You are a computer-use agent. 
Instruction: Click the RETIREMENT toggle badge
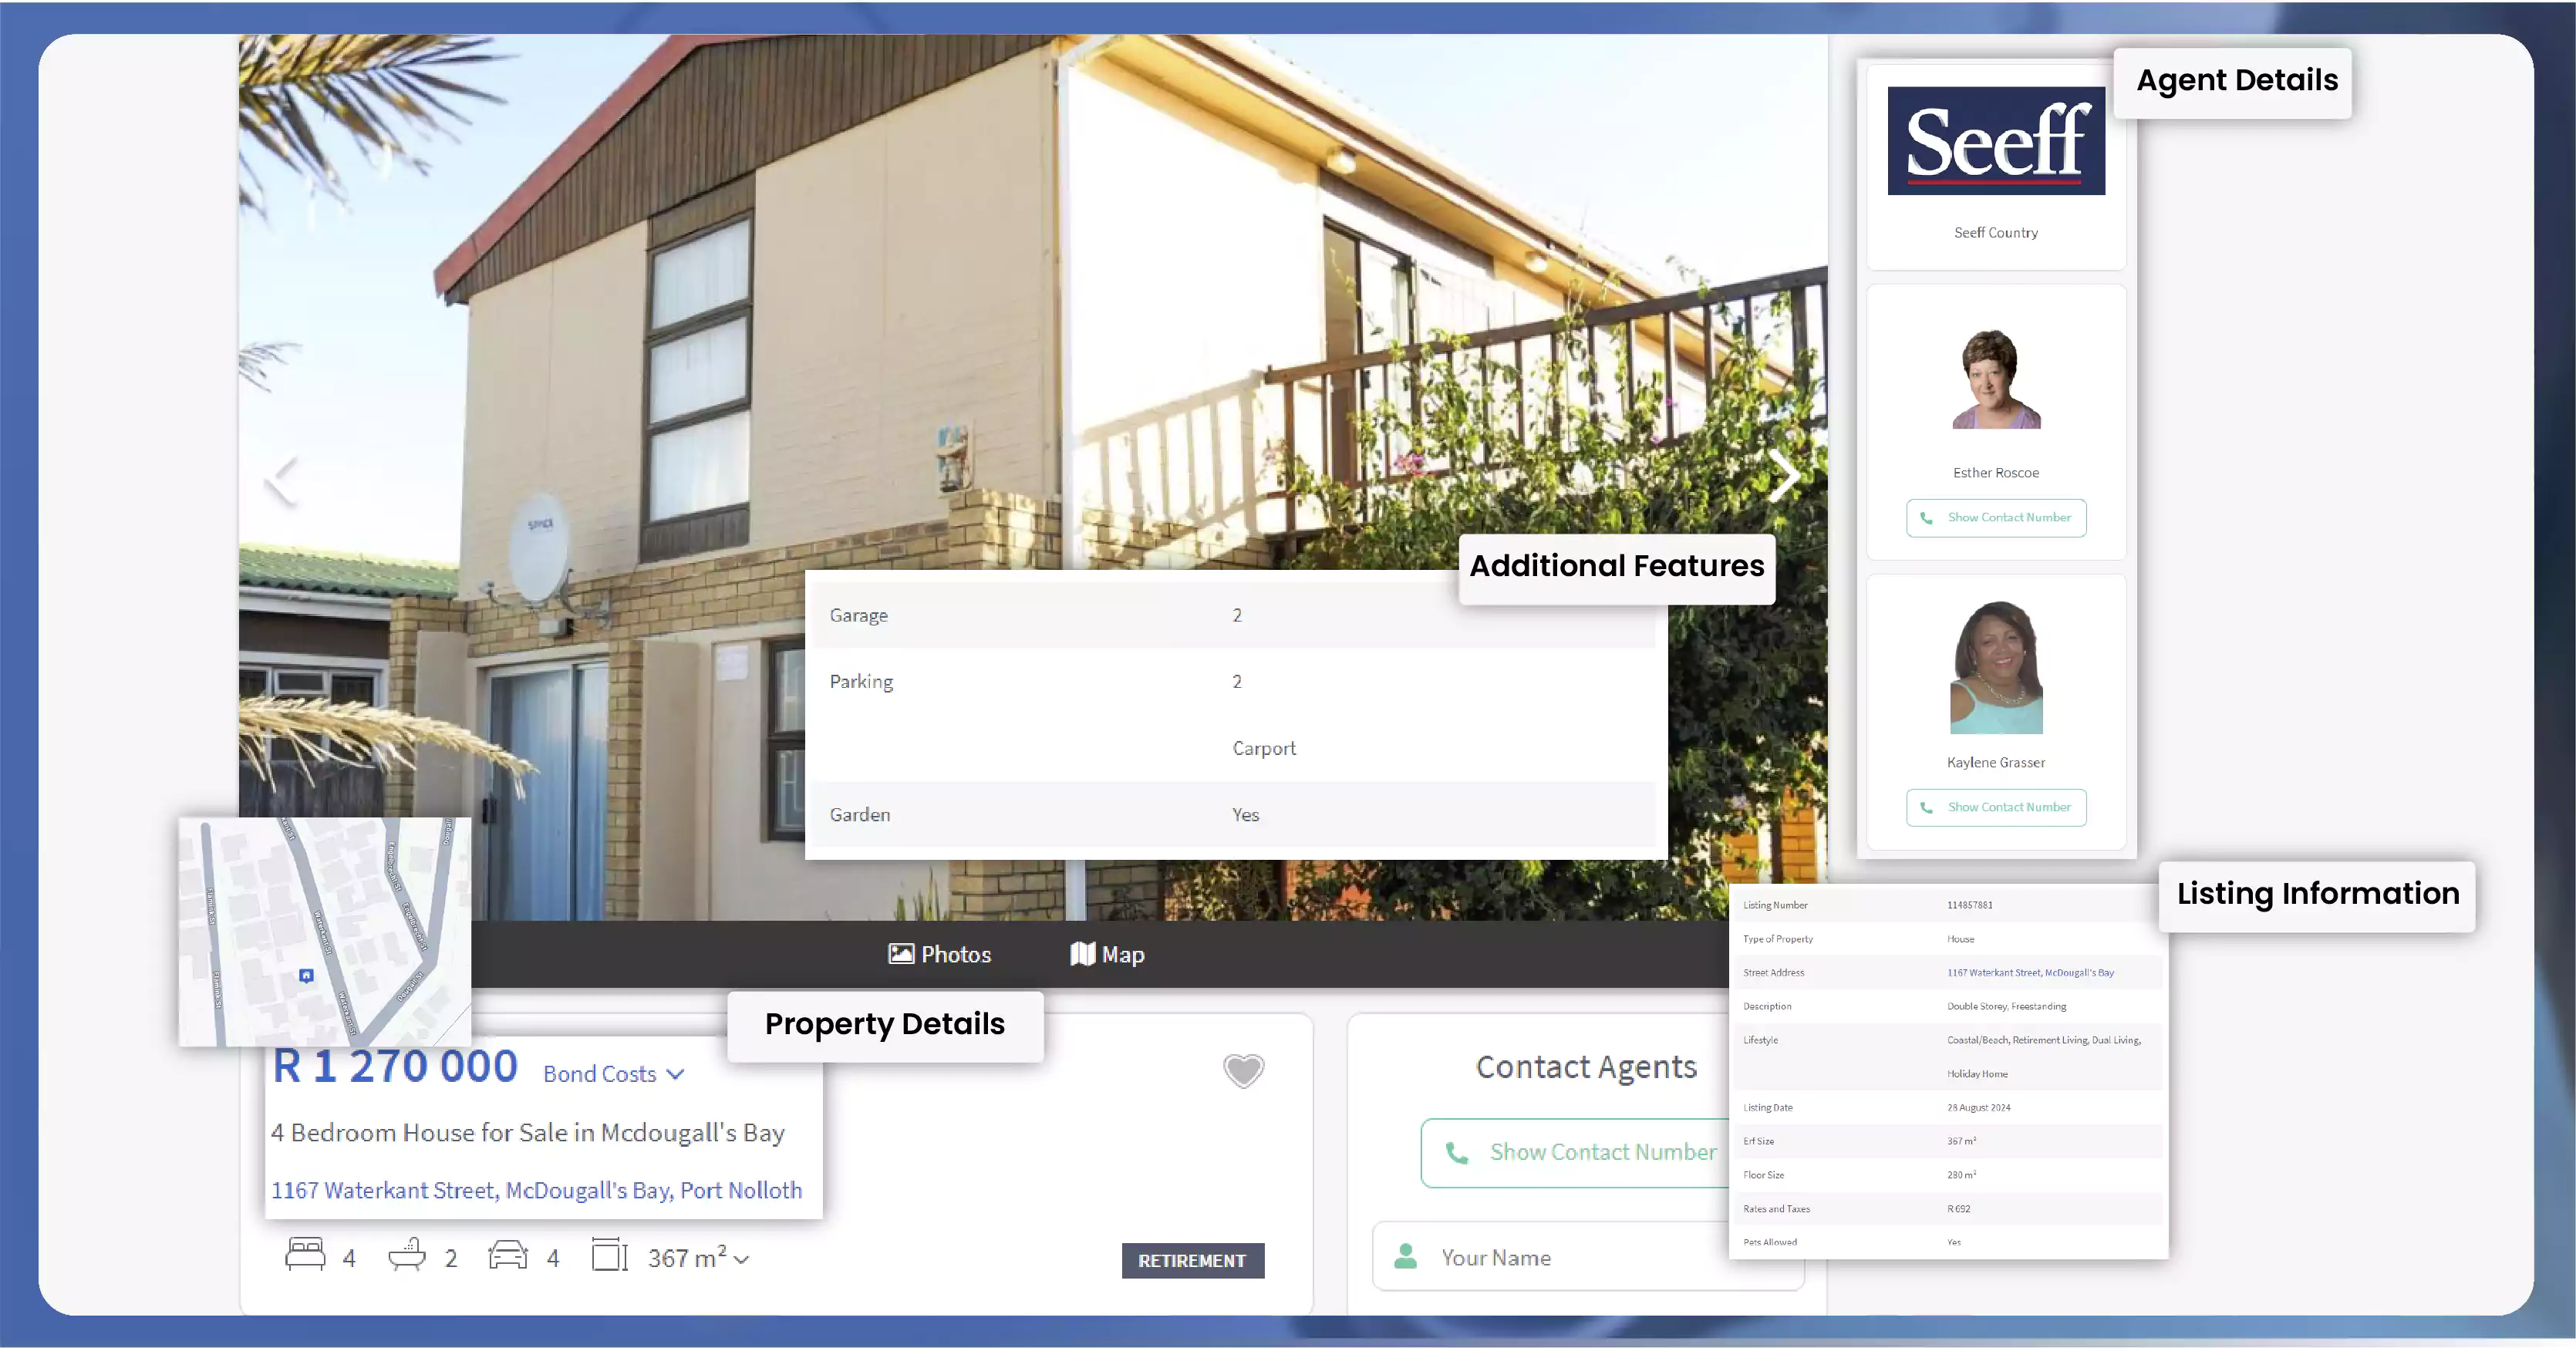coord(1191,1259)
